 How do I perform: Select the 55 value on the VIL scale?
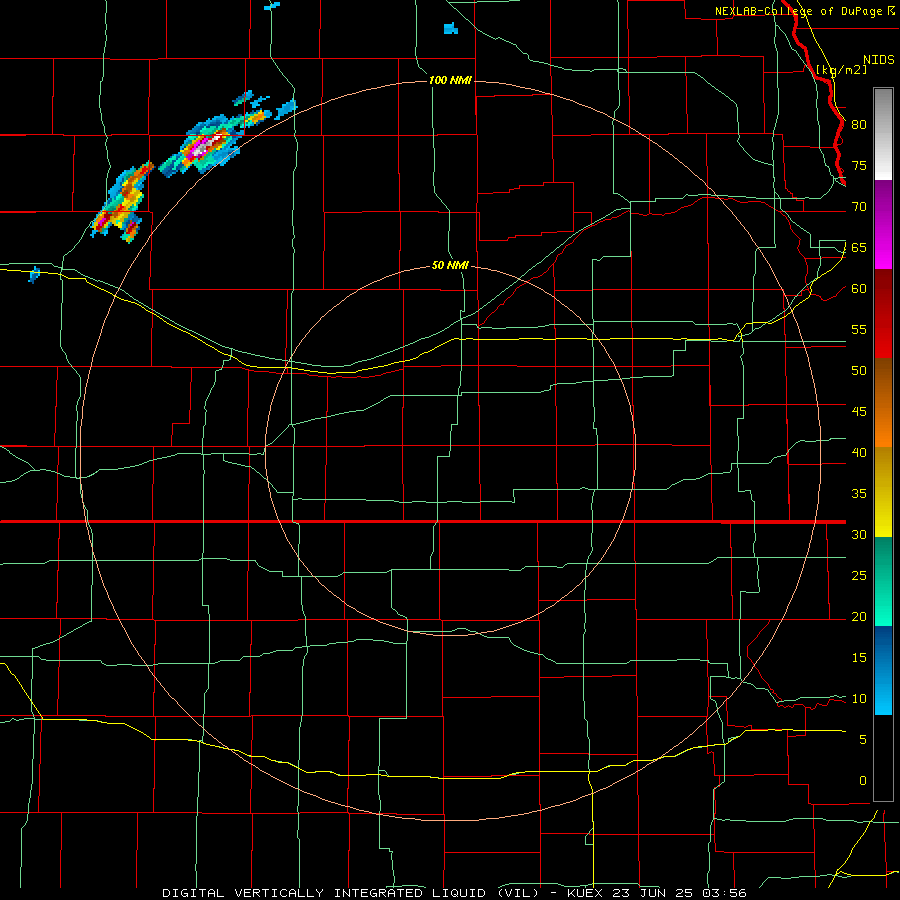[859, 329]
